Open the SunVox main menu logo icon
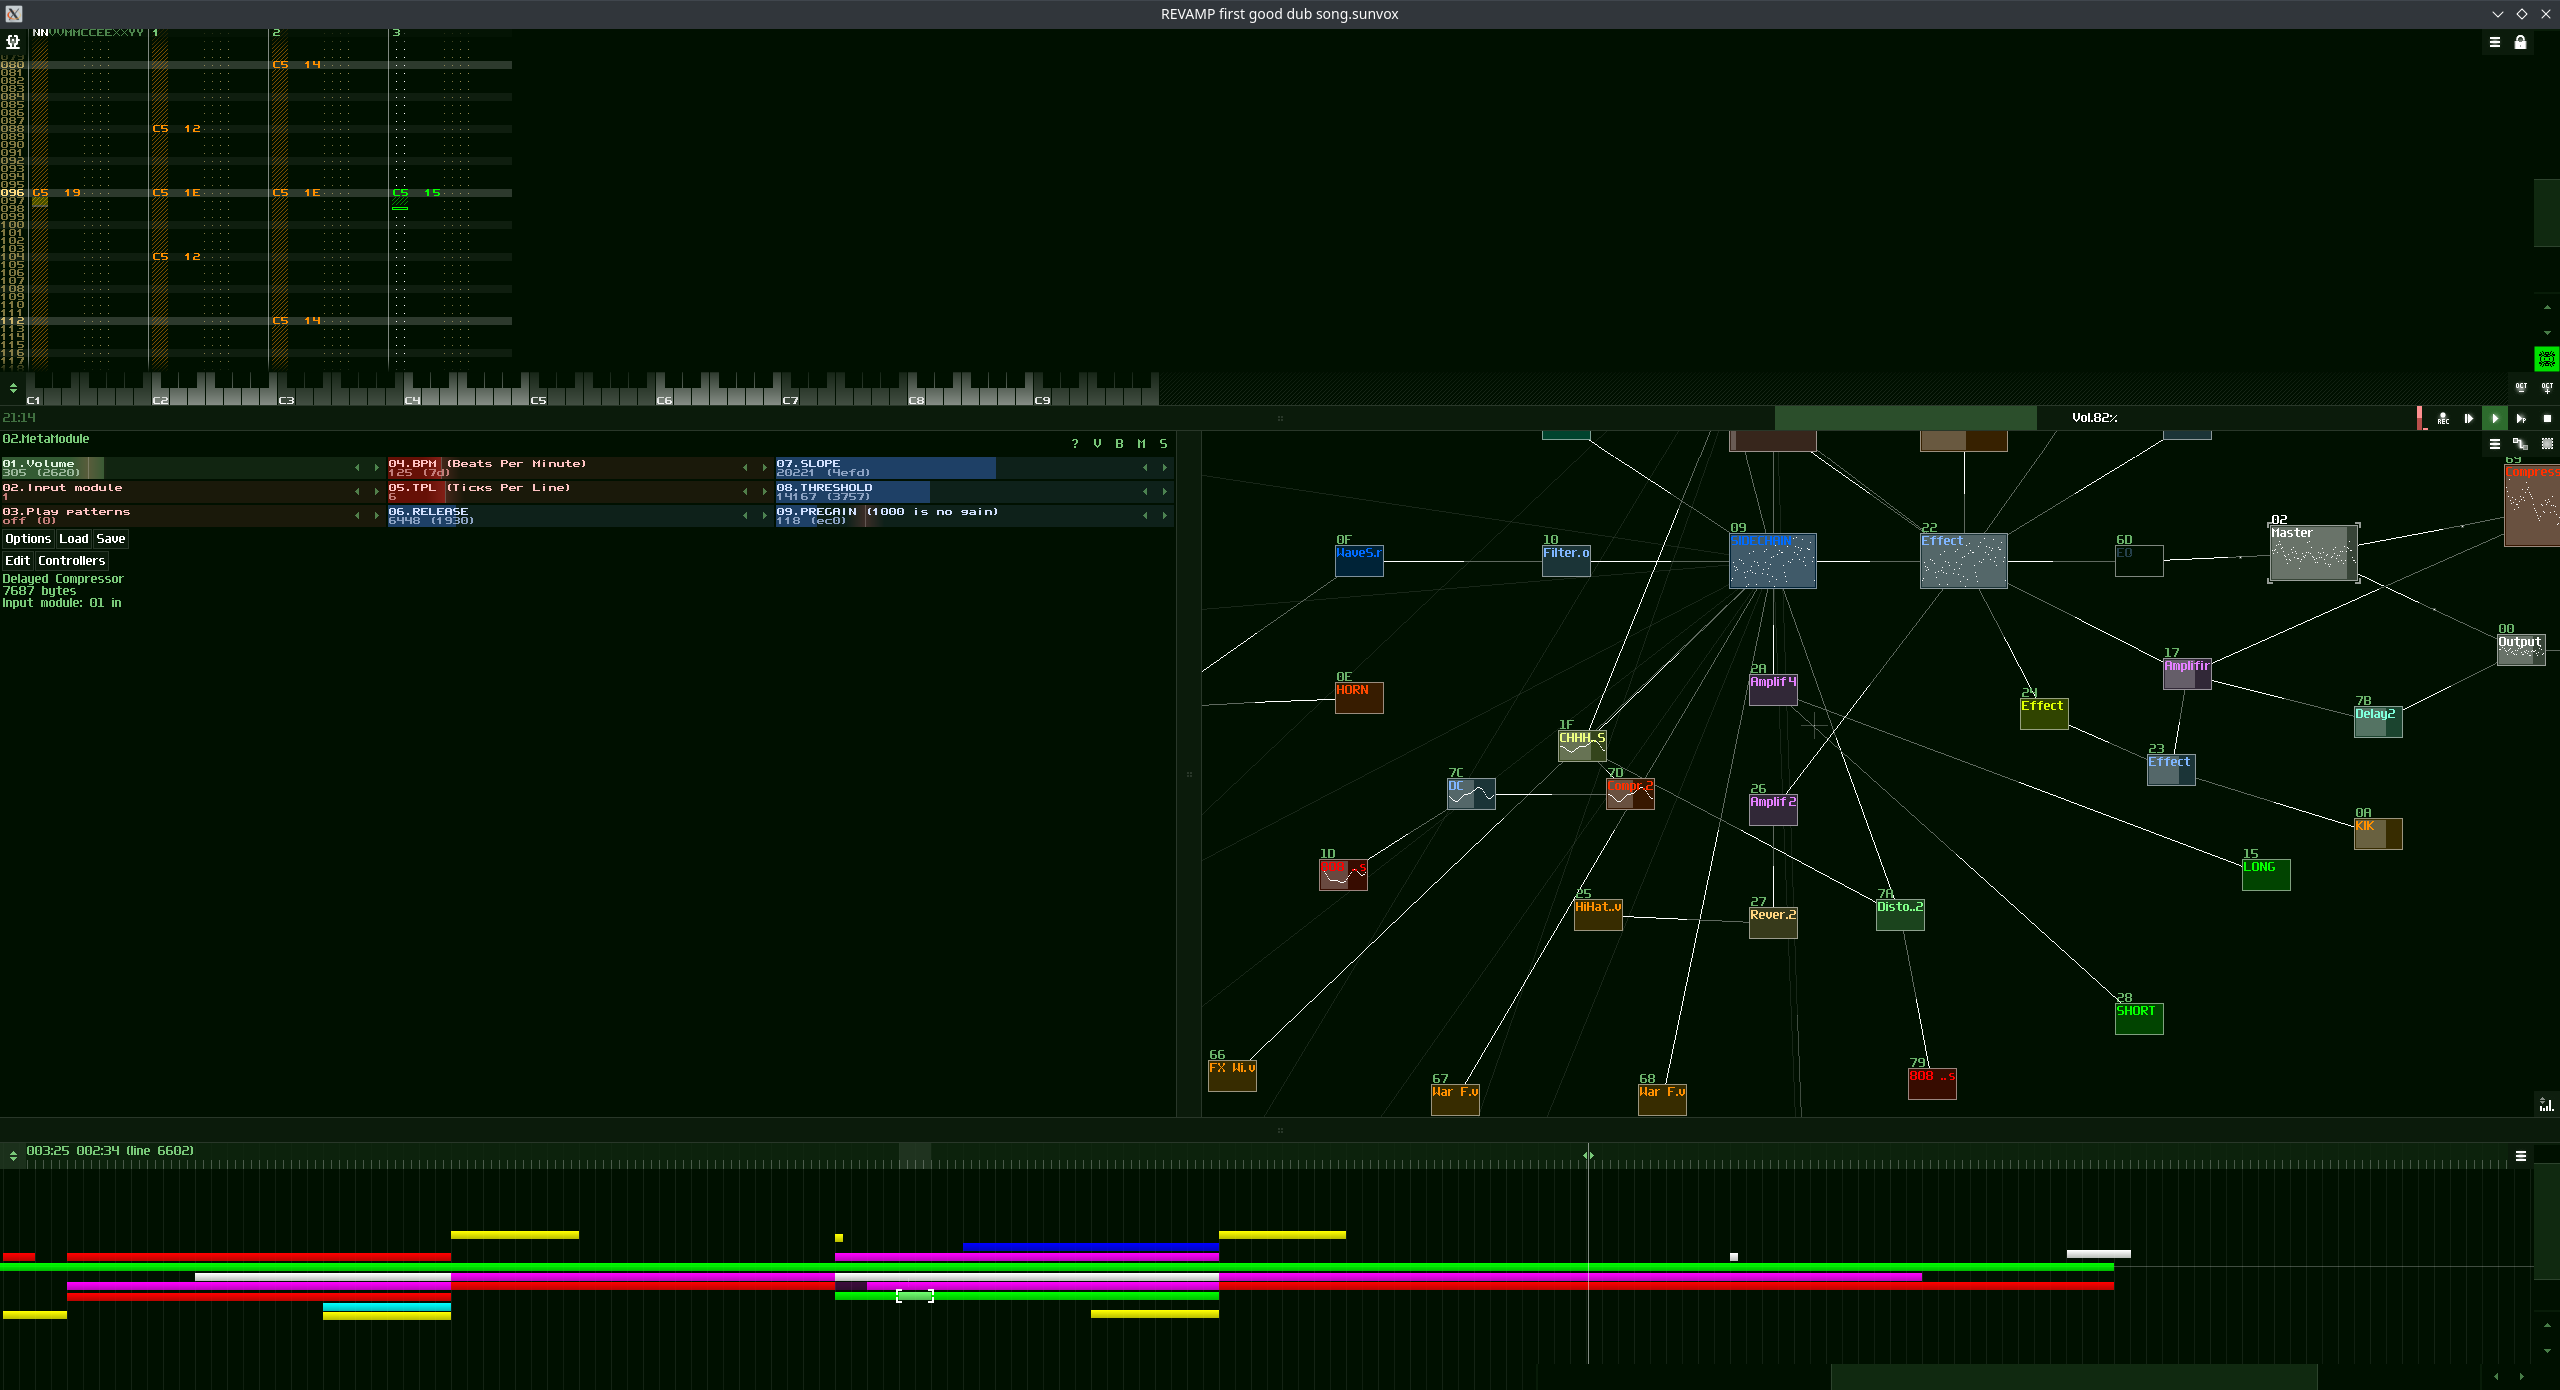Viewport: 2560px width, 1390px height. click(x=13, y=42)
